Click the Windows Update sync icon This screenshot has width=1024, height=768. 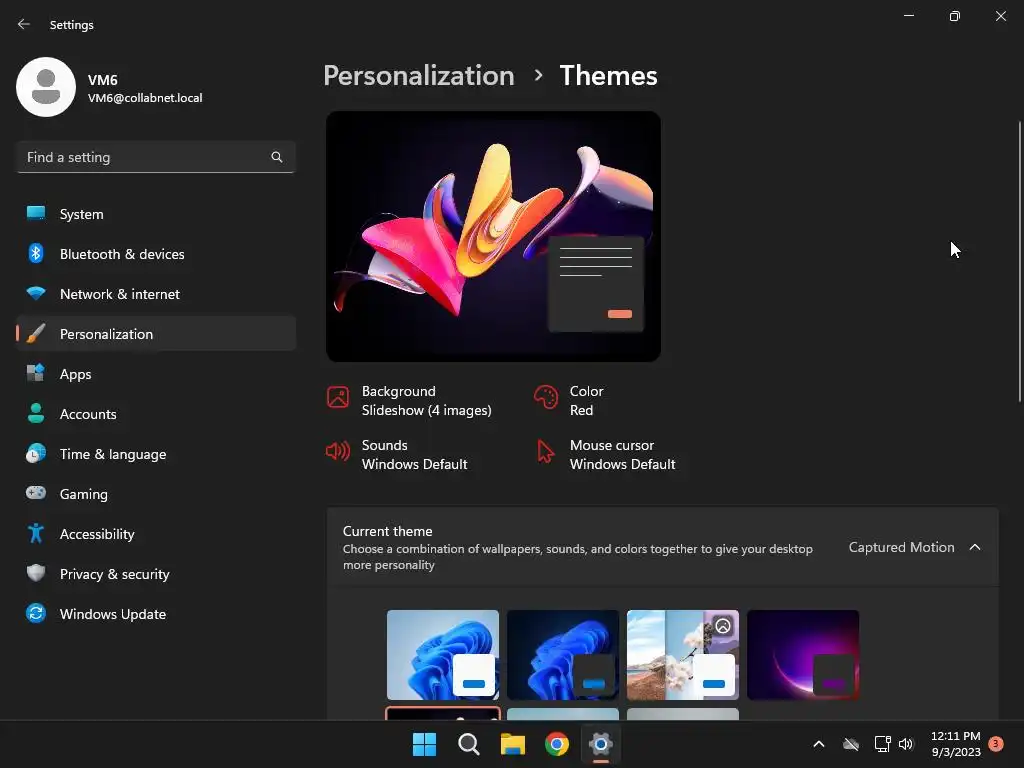click(36, 613)
